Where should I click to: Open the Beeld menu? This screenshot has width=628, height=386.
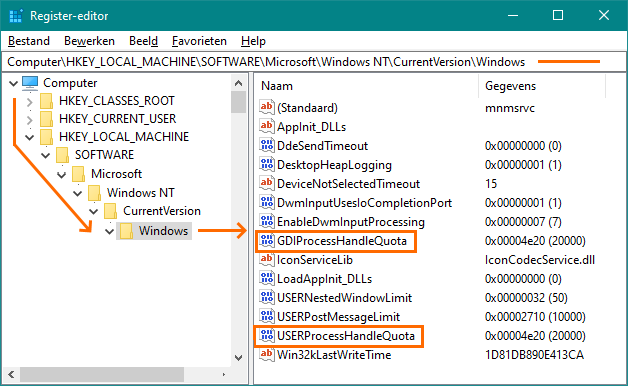point(143,41)
